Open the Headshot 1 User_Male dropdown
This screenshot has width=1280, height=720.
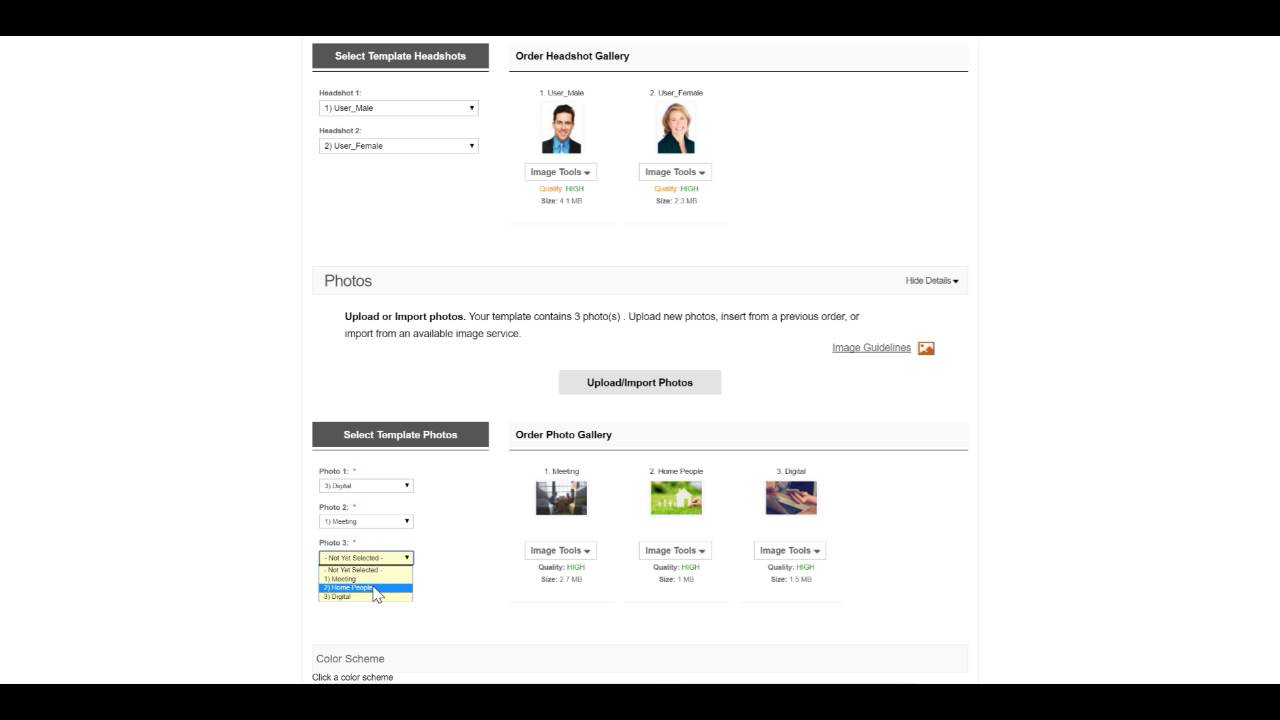coord(399,108)
